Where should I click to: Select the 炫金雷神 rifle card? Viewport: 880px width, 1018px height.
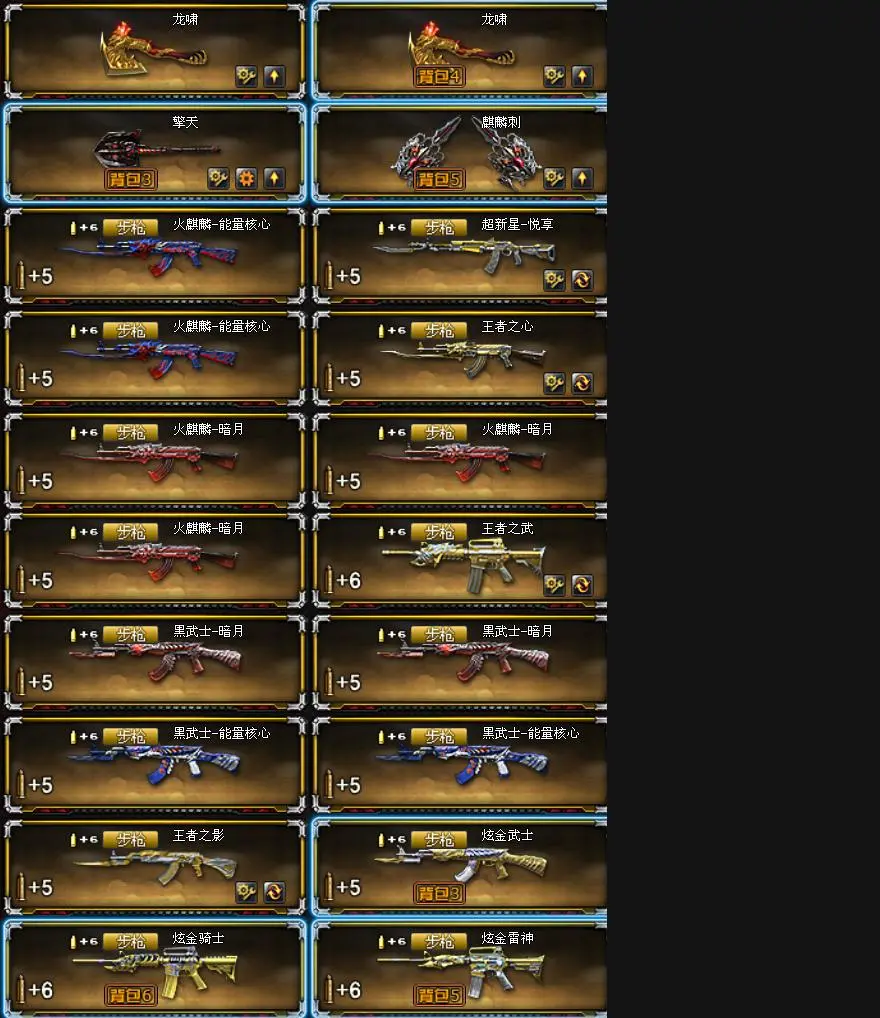pyautogui.click(x=460, y=969)
